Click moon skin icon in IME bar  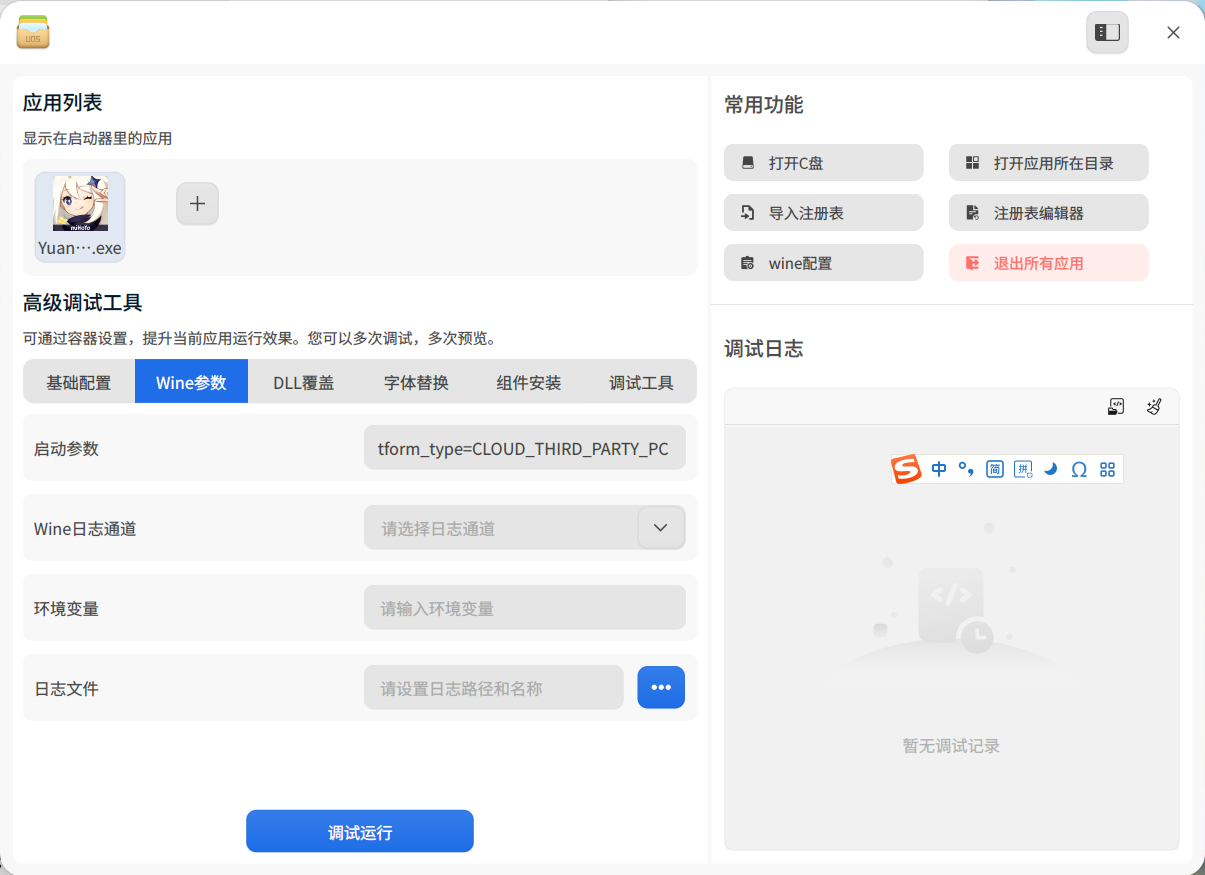[x=1051, y=469]
